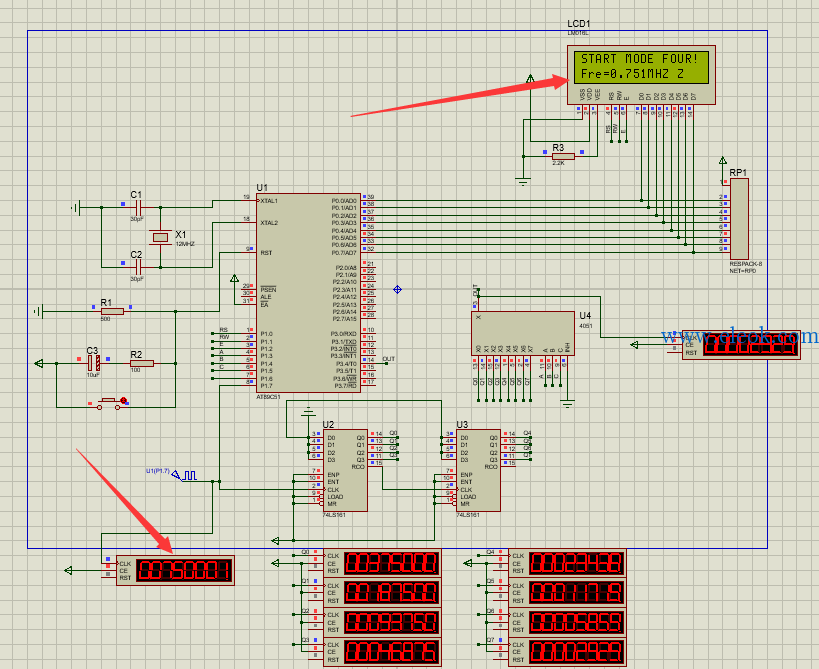The image size is (819, 669).
Task: Click the U4 4051 multiplexer
Action: coord(522,334)
